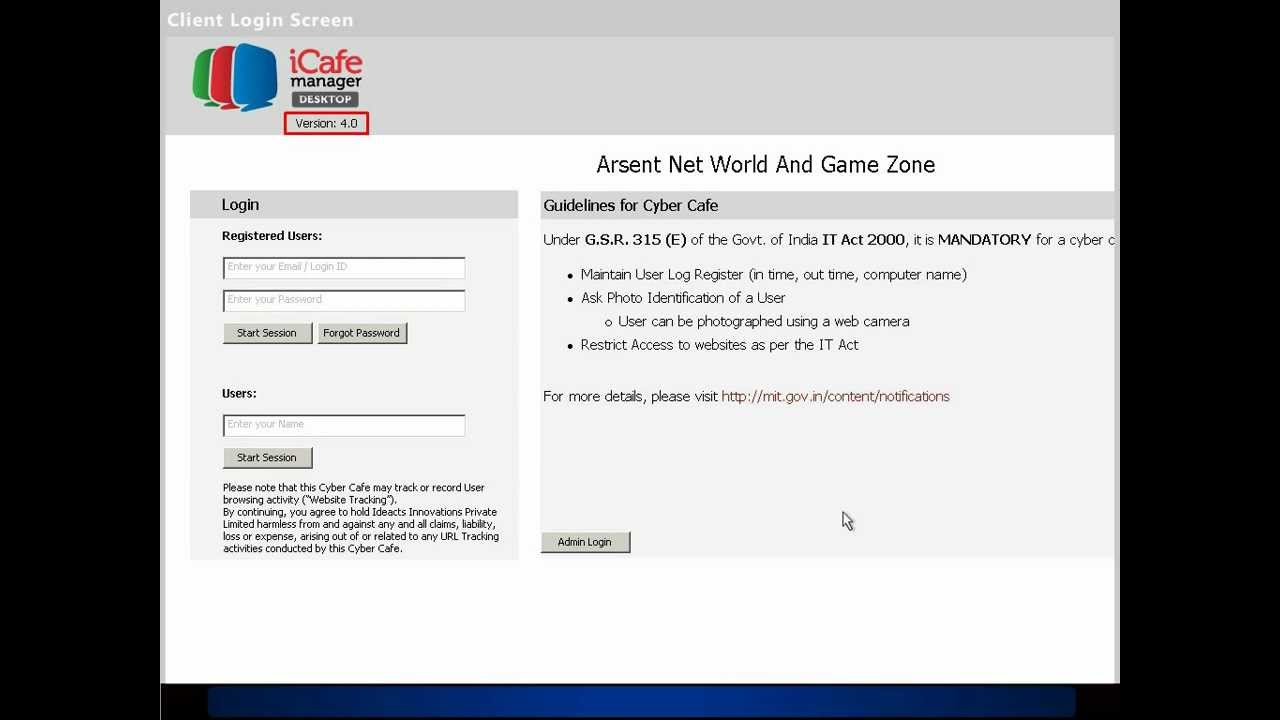Click the Client Login Screen title
1280x720 pixels.
260,20
